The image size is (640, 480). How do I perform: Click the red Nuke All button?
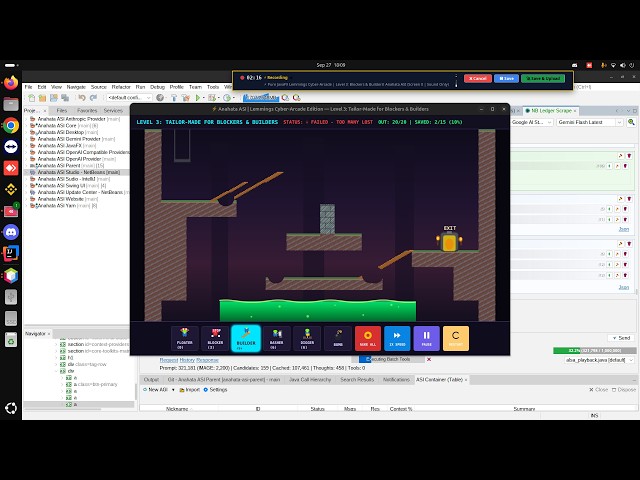point(368,338)
